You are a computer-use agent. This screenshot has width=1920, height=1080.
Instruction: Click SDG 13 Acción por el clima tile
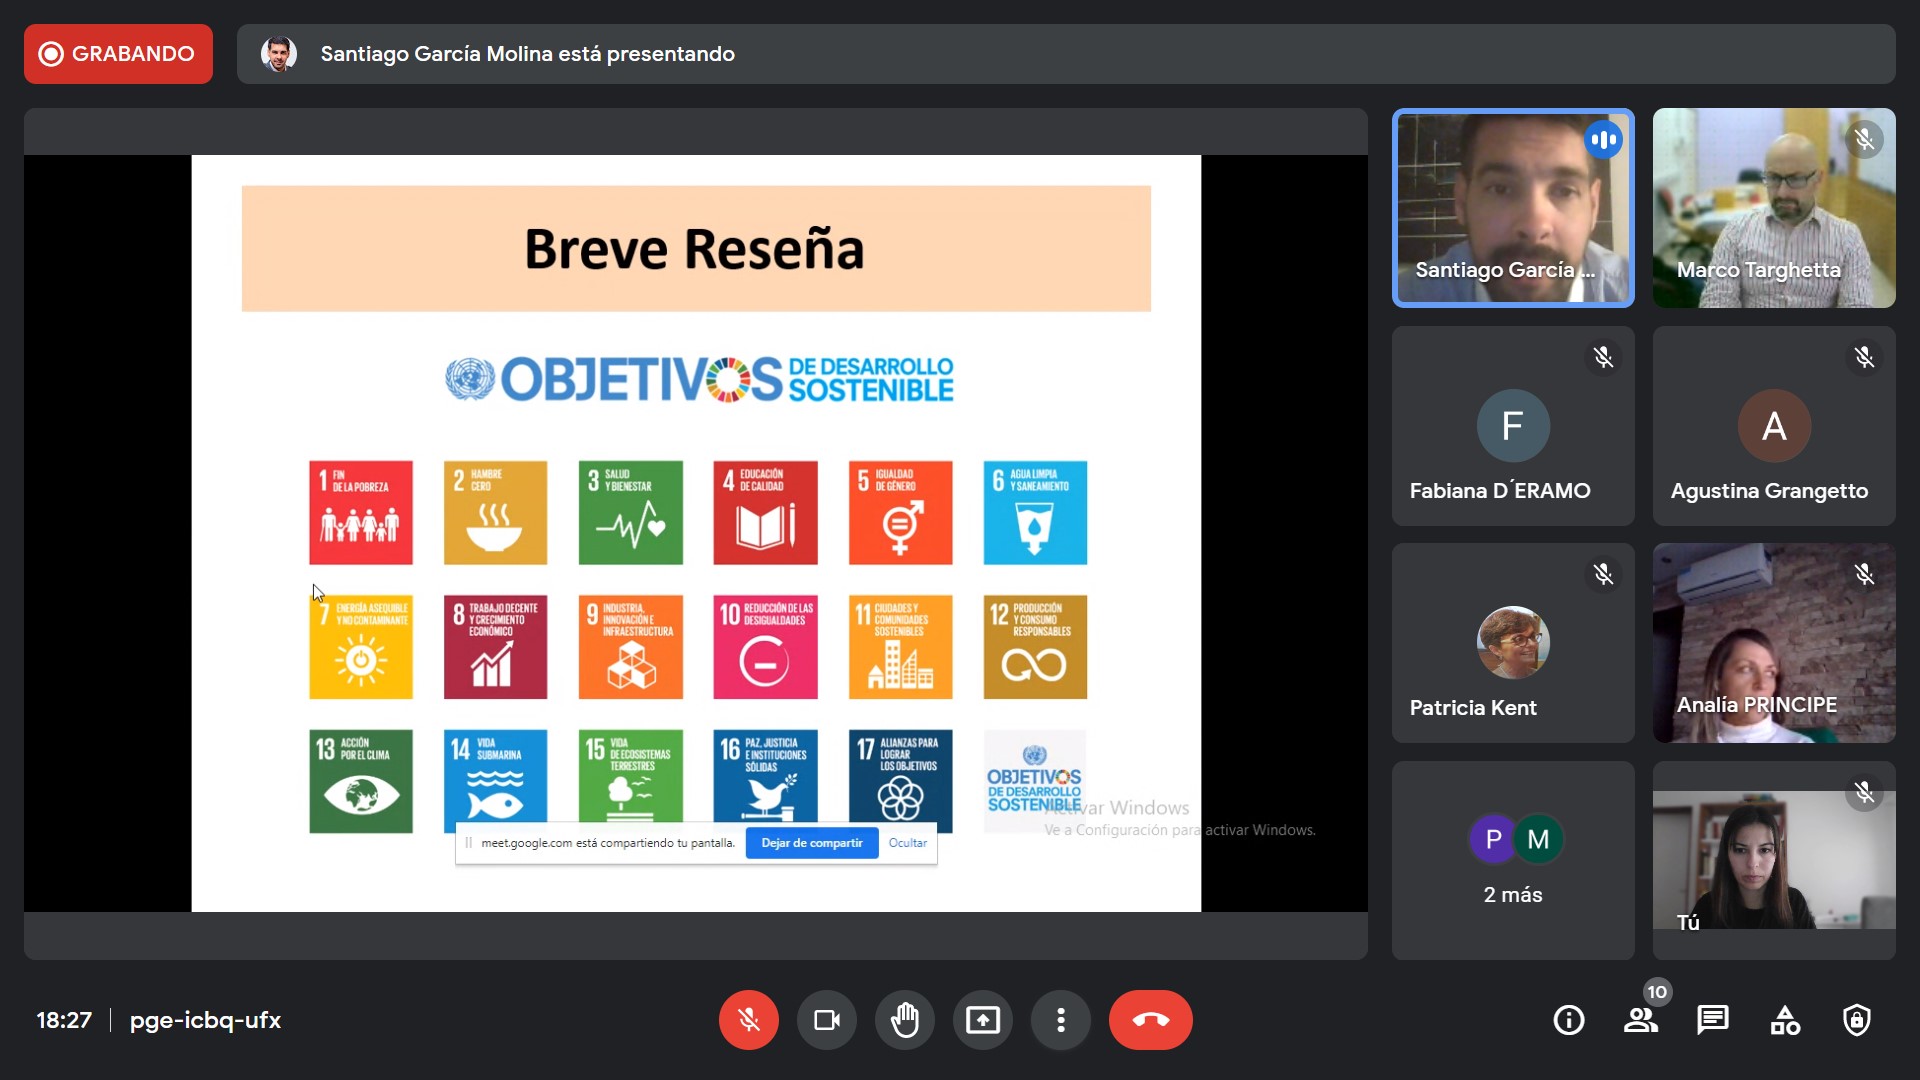click(361, 782)
